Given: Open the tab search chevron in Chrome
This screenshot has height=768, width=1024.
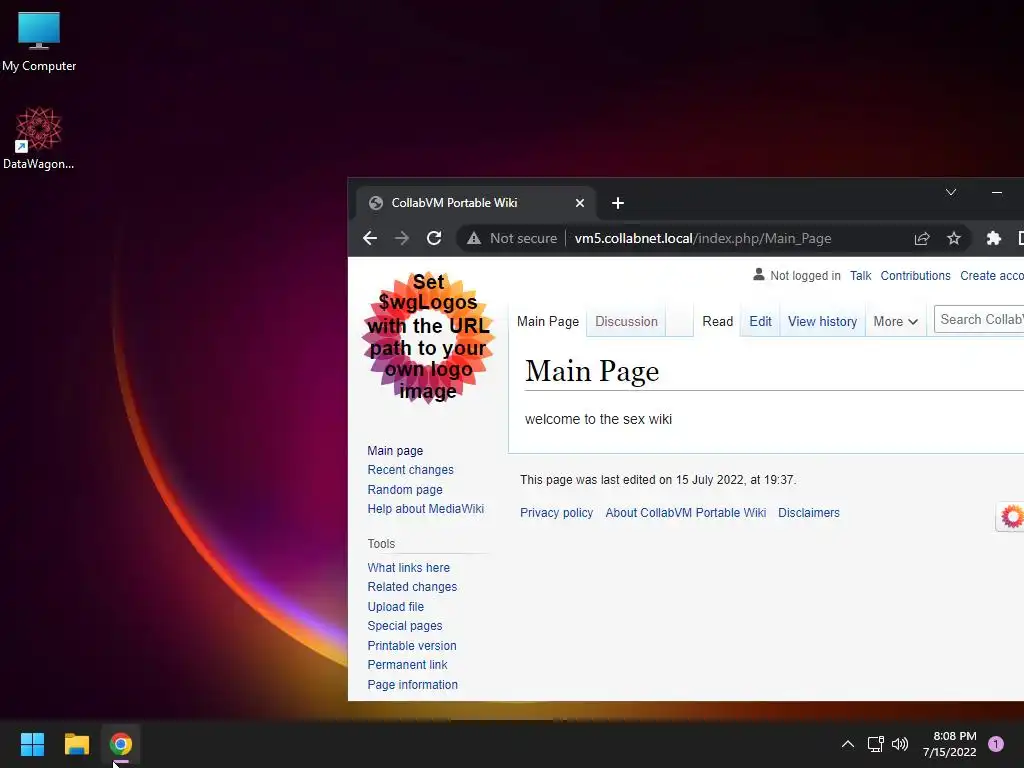Looking at the screenshot, I should (x=951, y=192).
